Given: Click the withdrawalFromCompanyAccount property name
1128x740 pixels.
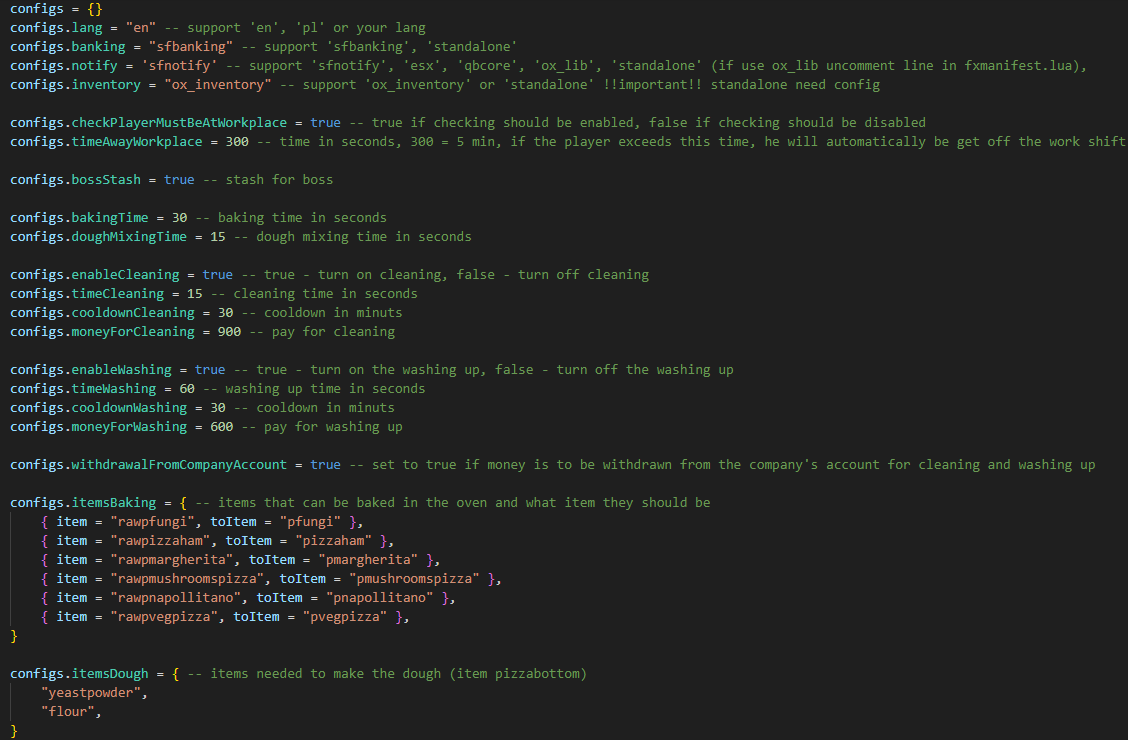Looking at the screenshot, I should [x=178, y=464].
